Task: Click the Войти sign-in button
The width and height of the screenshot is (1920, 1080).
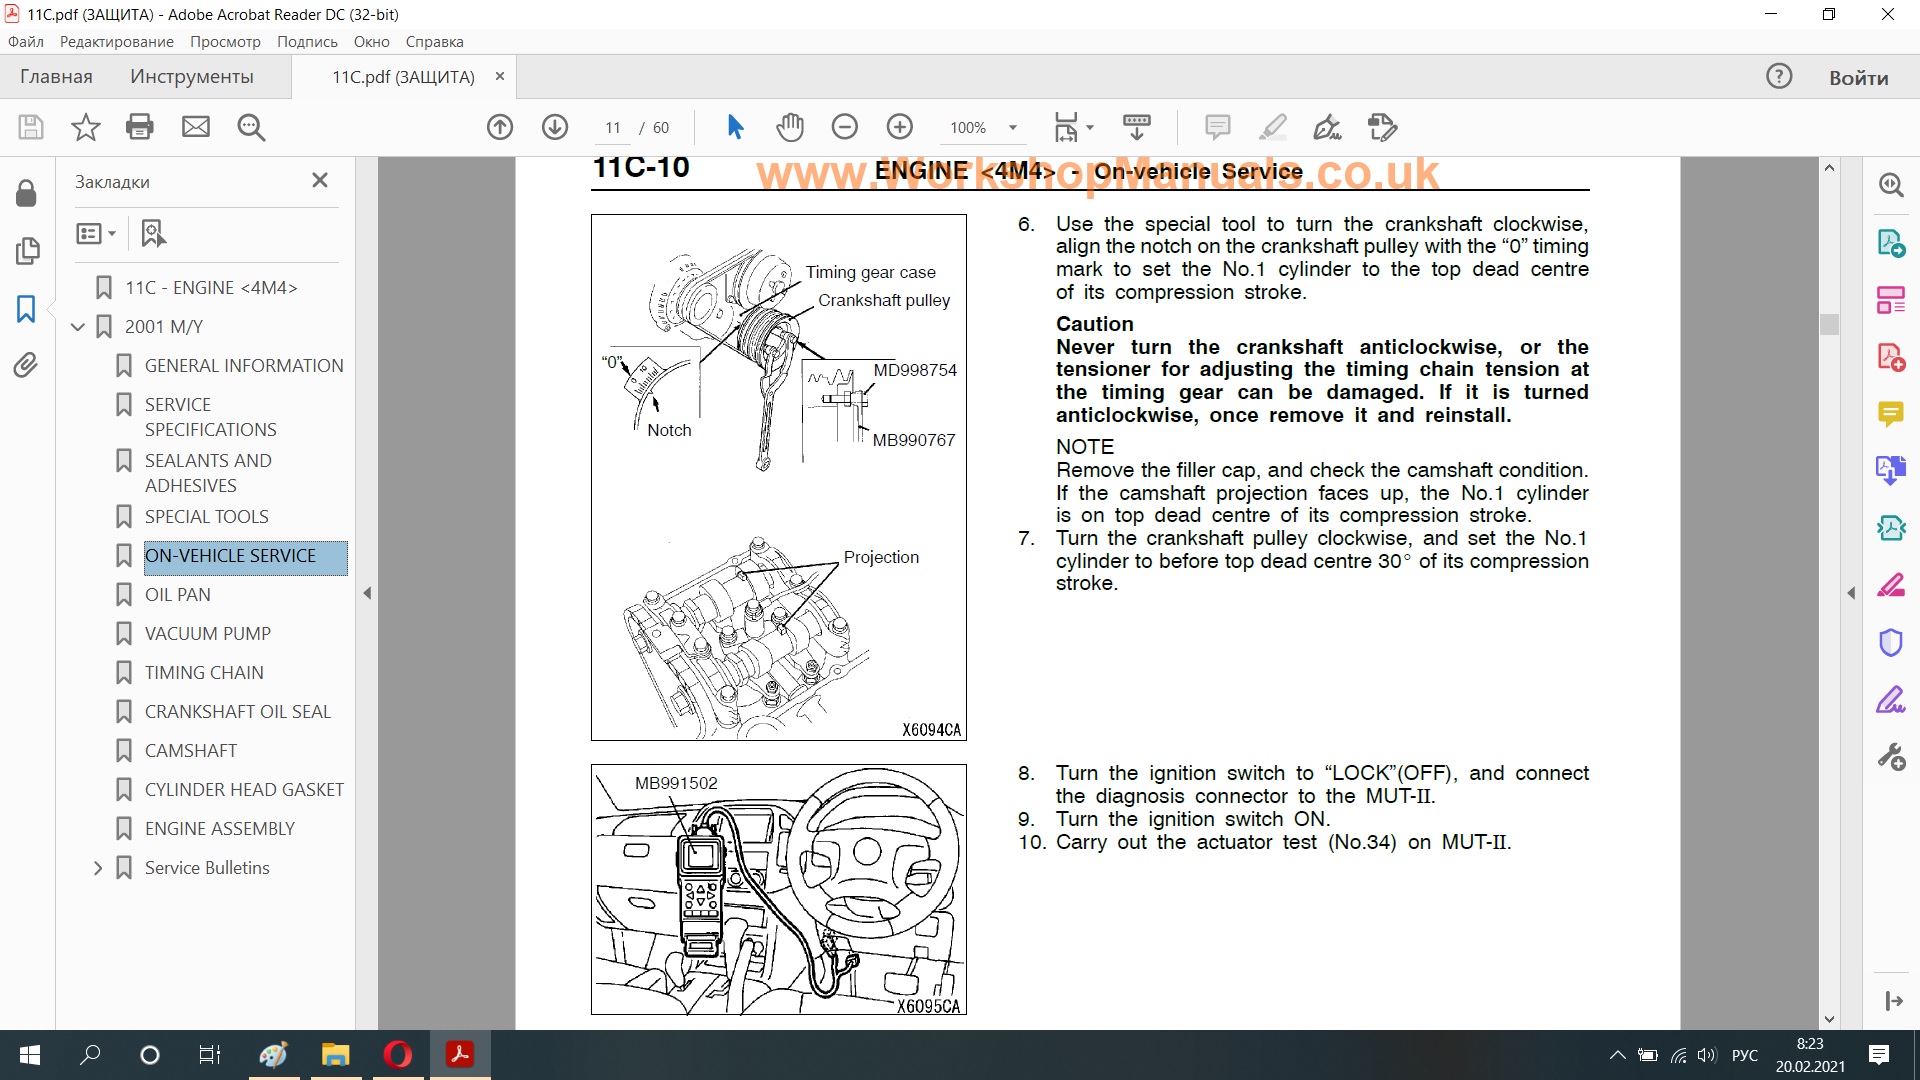Action: click(1858, 77)
